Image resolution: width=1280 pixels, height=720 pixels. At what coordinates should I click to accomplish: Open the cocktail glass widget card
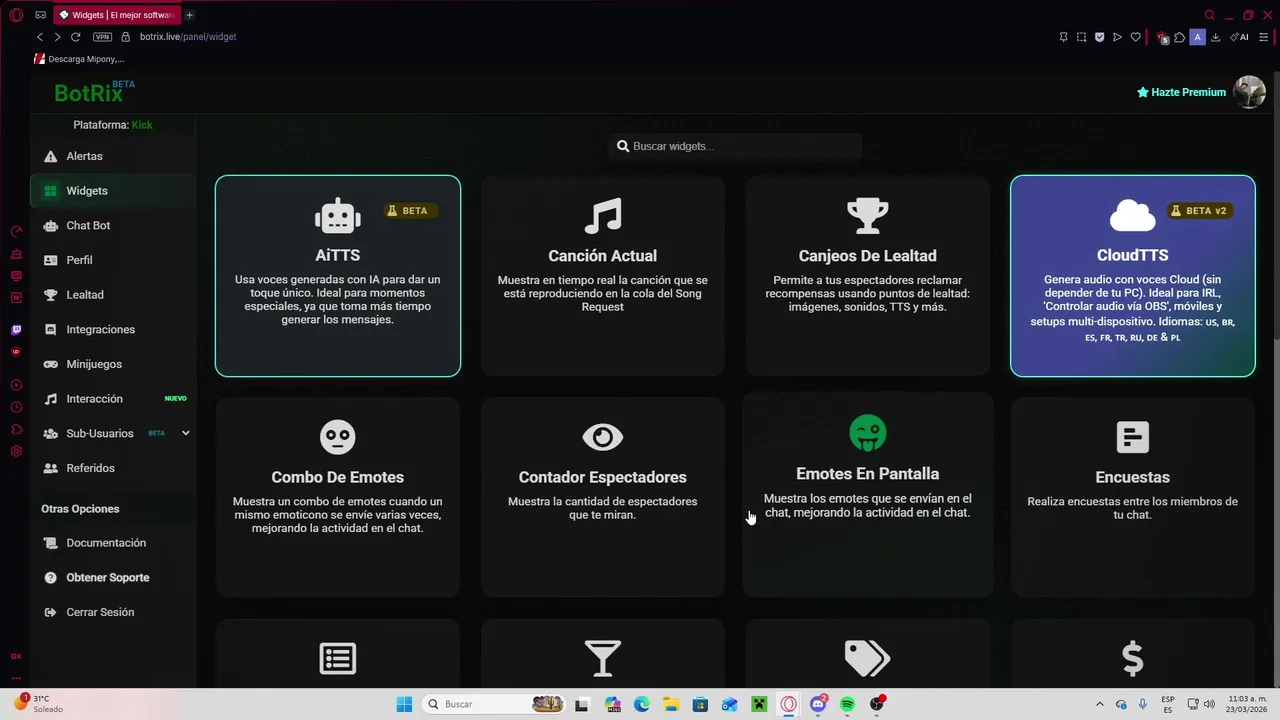pyautogui.click(x=603, y=653)
